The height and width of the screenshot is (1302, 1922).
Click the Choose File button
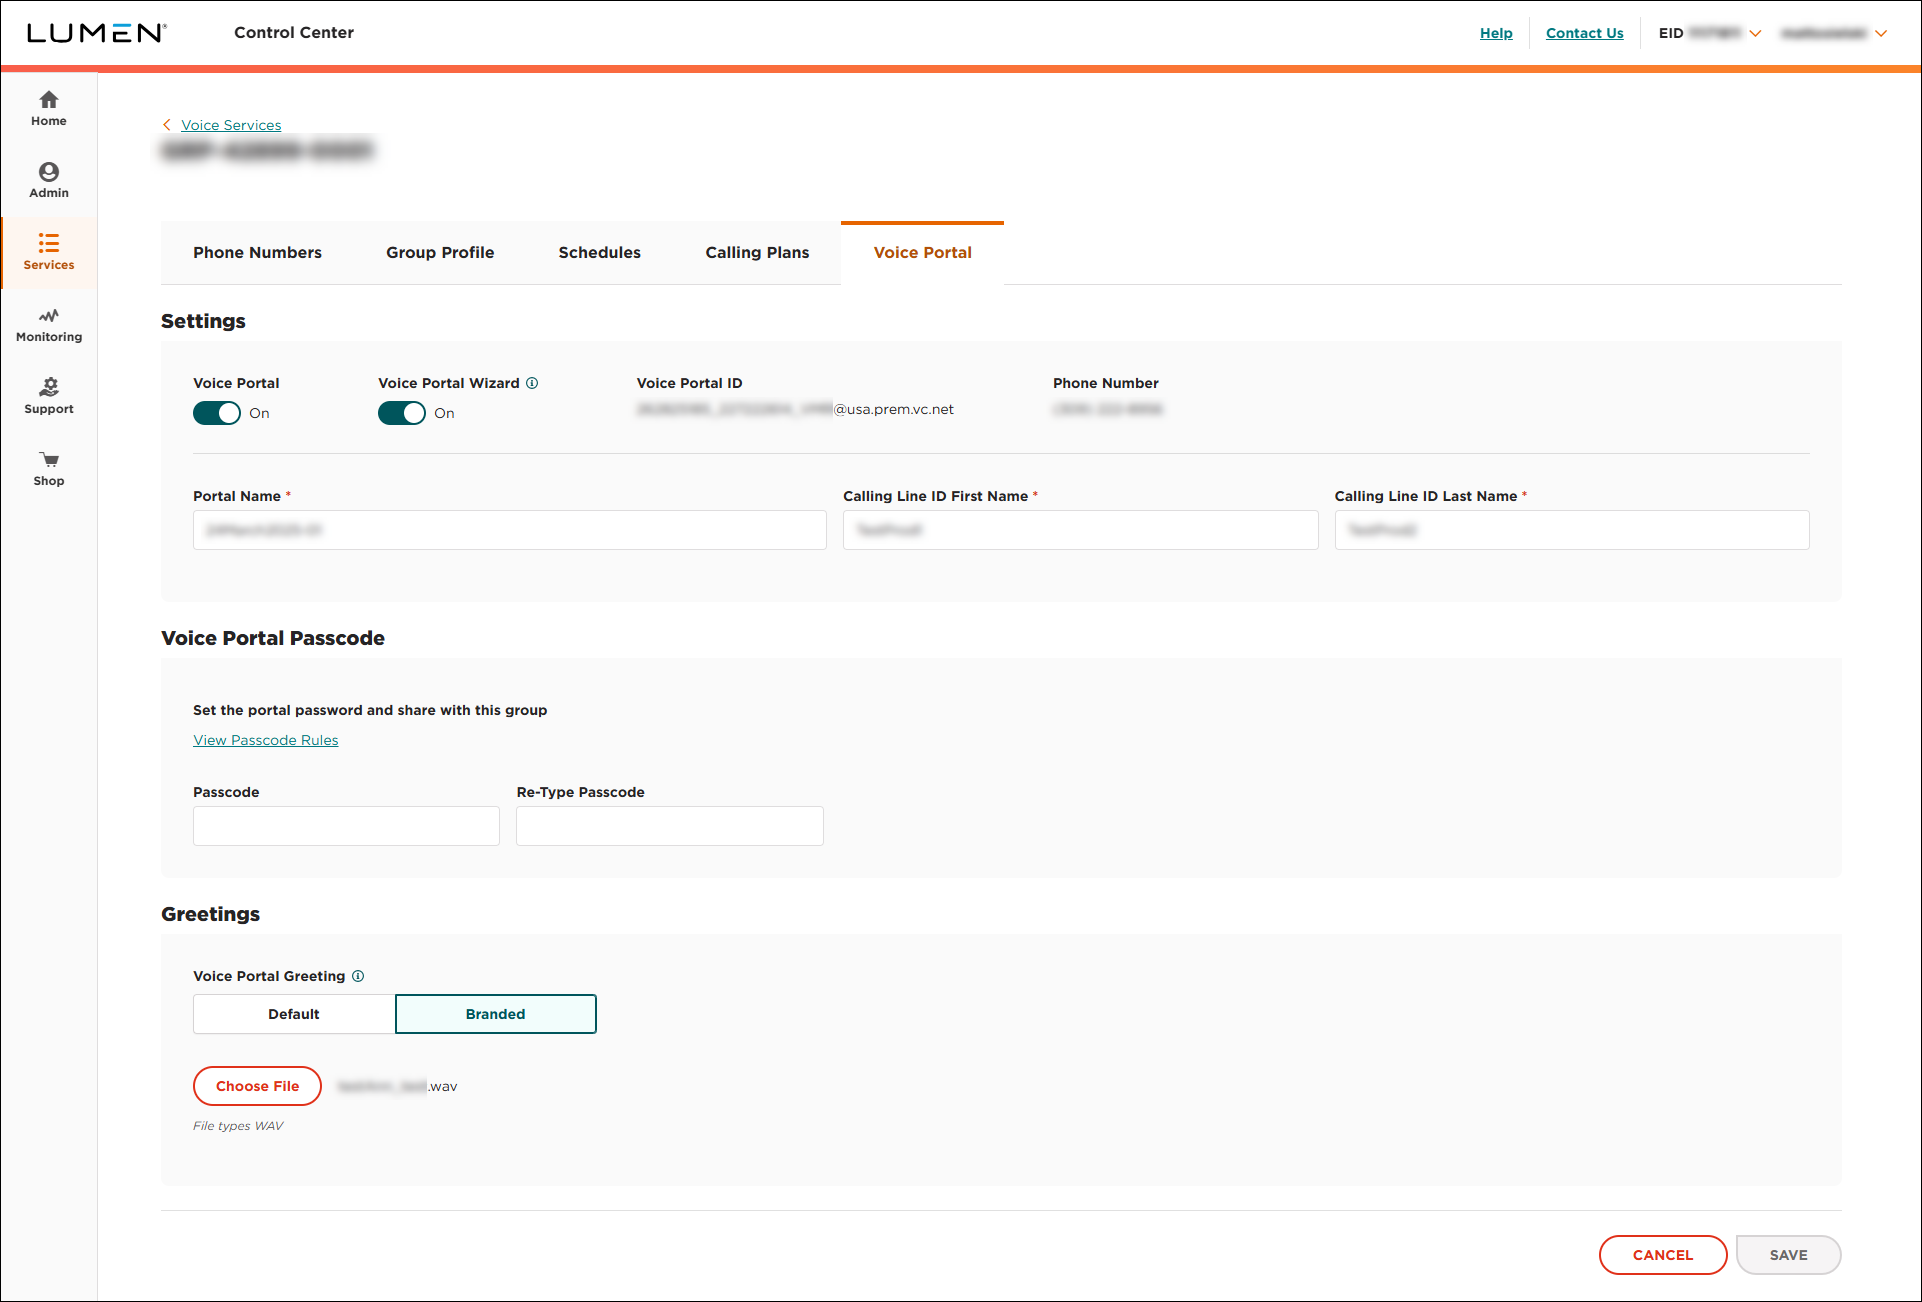[x=257, y=1086]
